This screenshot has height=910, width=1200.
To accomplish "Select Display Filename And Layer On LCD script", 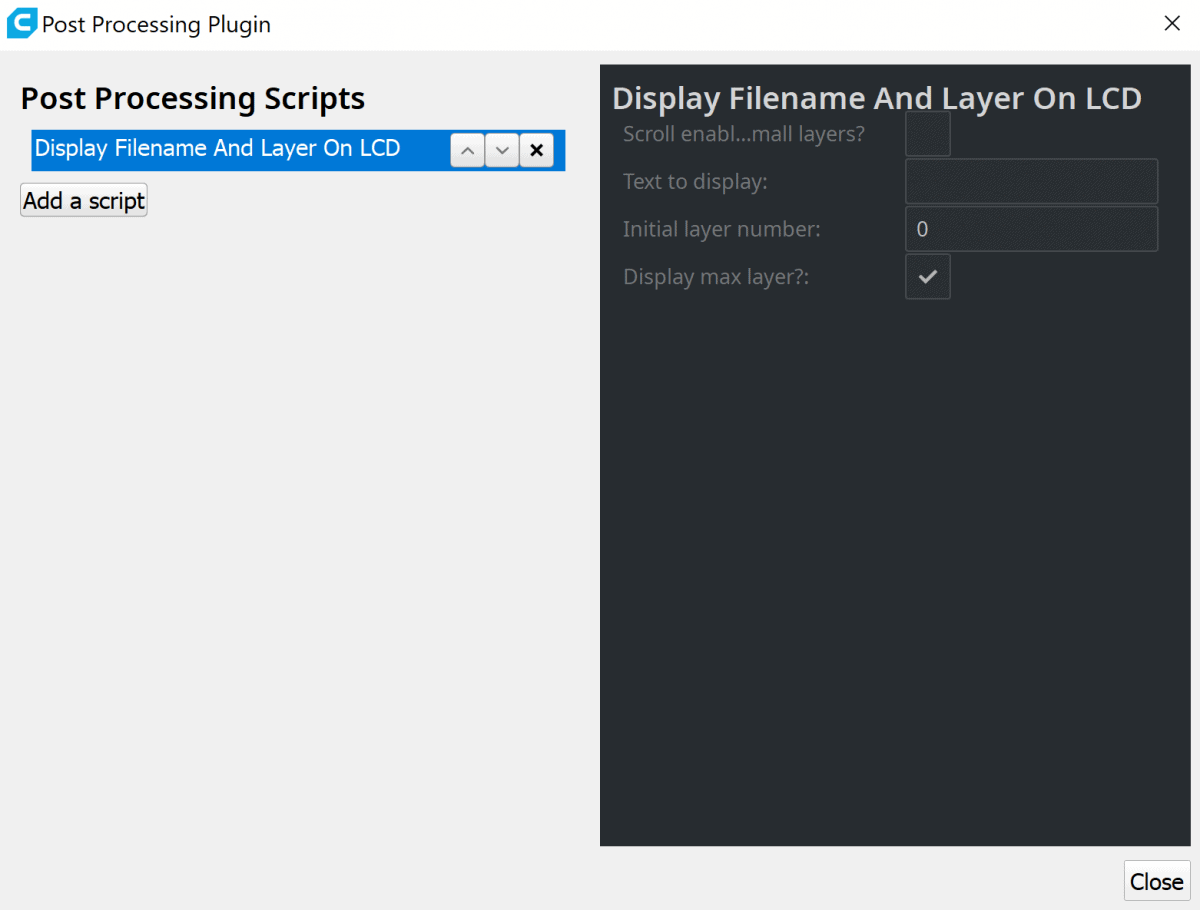I will pos(217,149).
